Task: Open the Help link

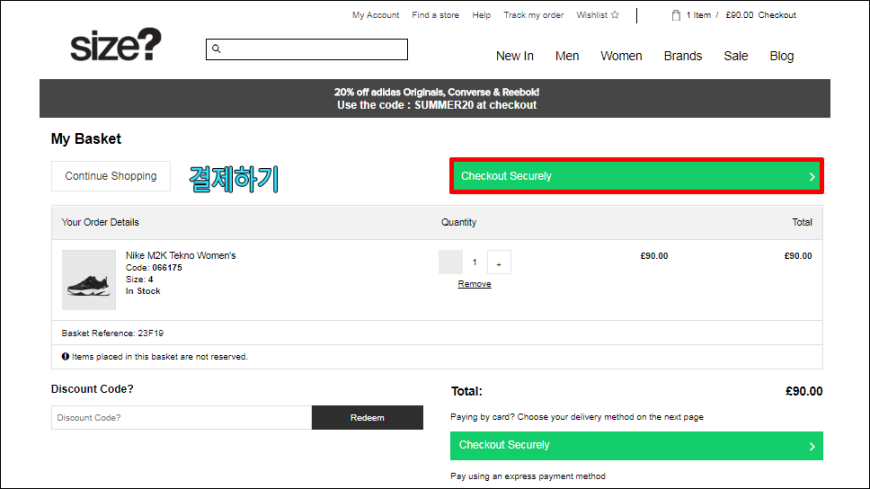Action: [x=482, y=15]
